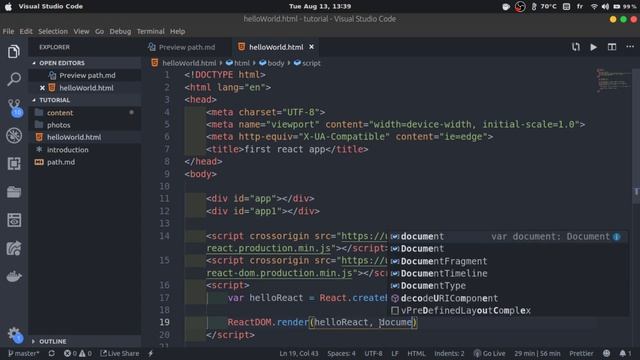Image resolution: width=640 pixels, height=360 pixels.
Task: Open the Selection menu
Action: tap(53, 31)
